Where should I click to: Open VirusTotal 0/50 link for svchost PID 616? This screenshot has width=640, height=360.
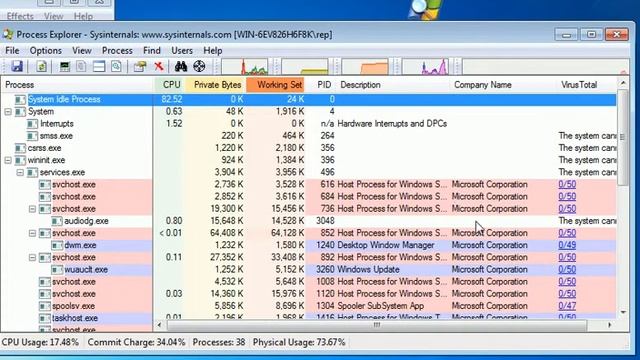[x=567, y=184]
